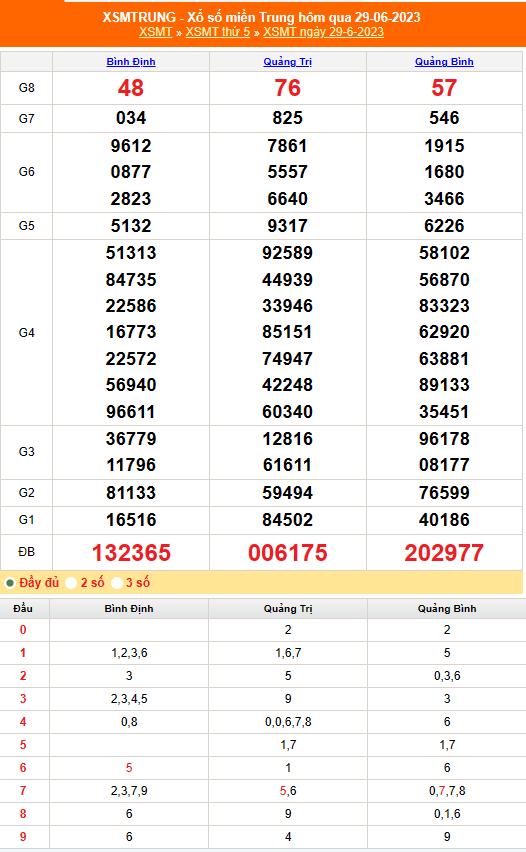
Task: Open the XSMT thứ 5 link
Action: click(x=218, y=32)
